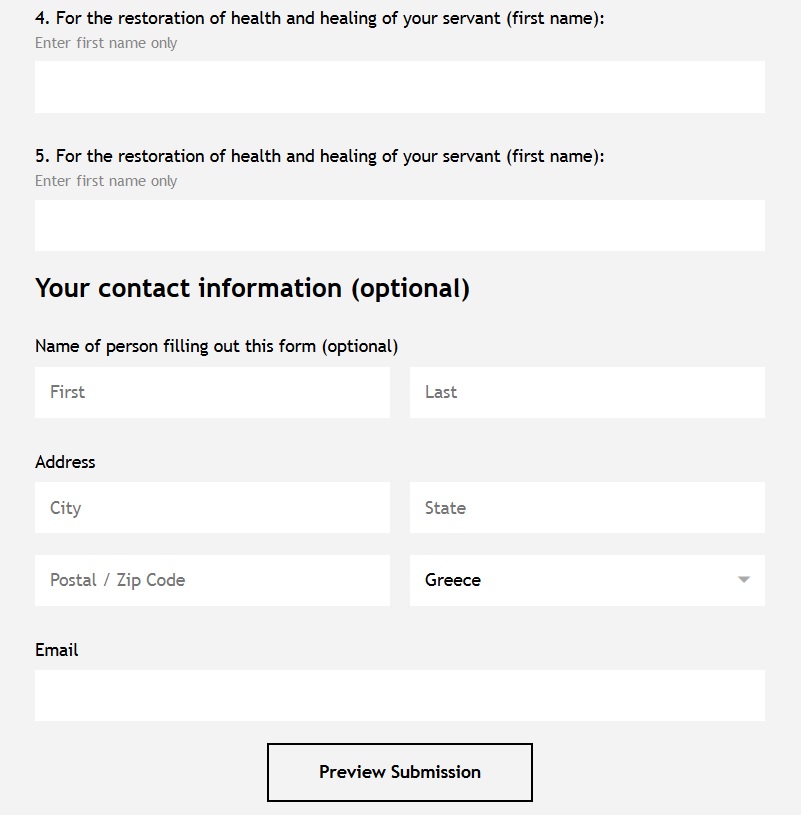
Task: Click 'Enter first name only' hint under item 4
Action: [106, 43]
